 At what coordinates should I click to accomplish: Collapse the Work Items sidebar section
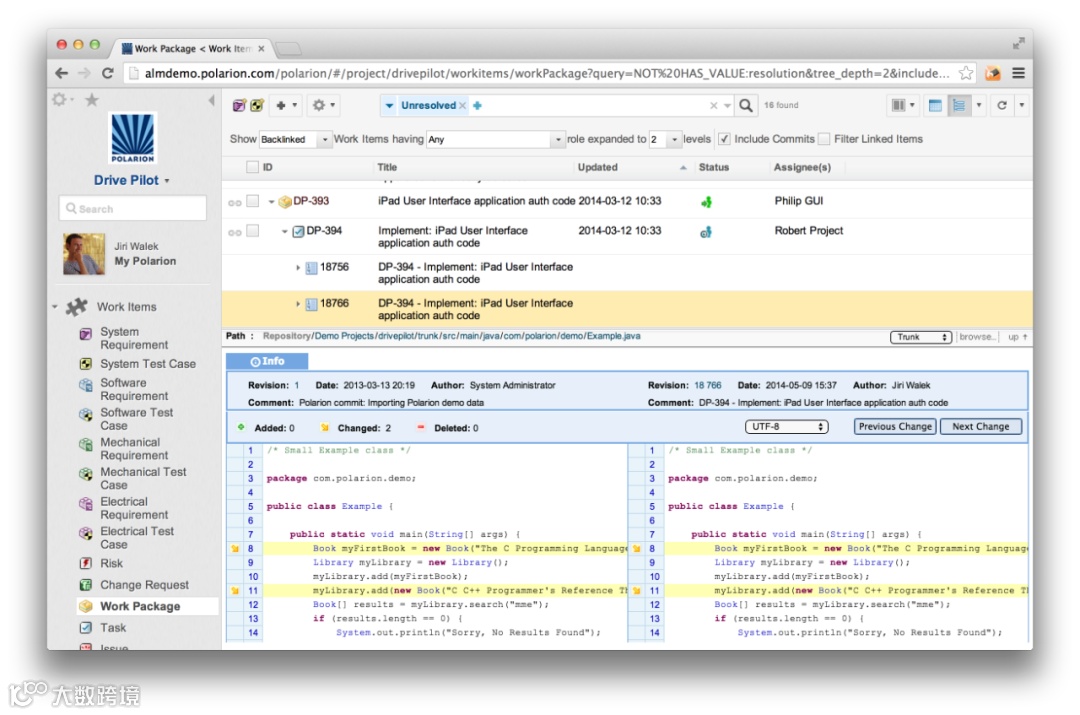(x=55, y=307)
